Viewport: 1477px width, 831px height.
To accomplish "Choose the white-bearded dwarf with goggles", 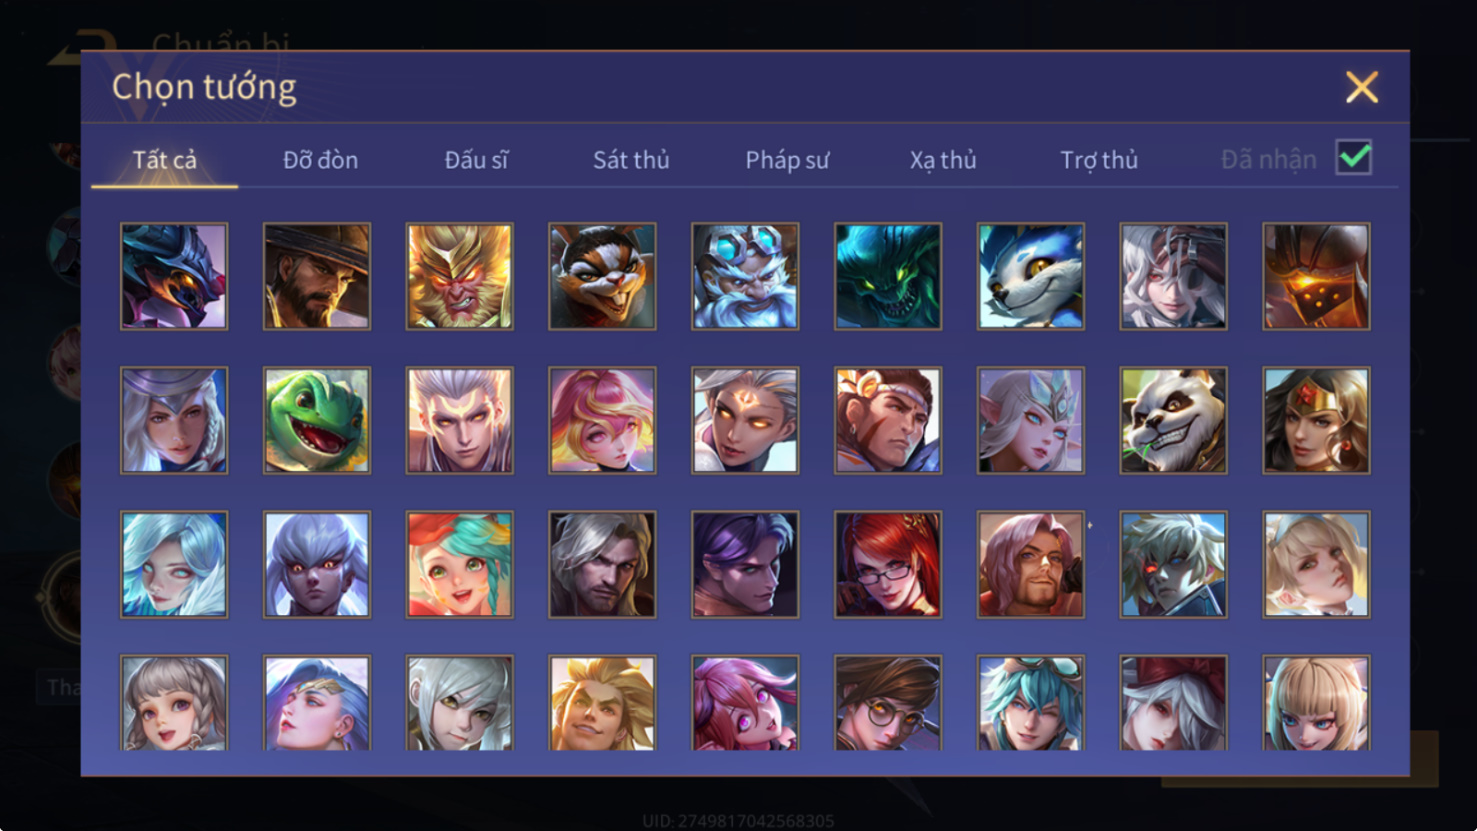I will point(745,276).
